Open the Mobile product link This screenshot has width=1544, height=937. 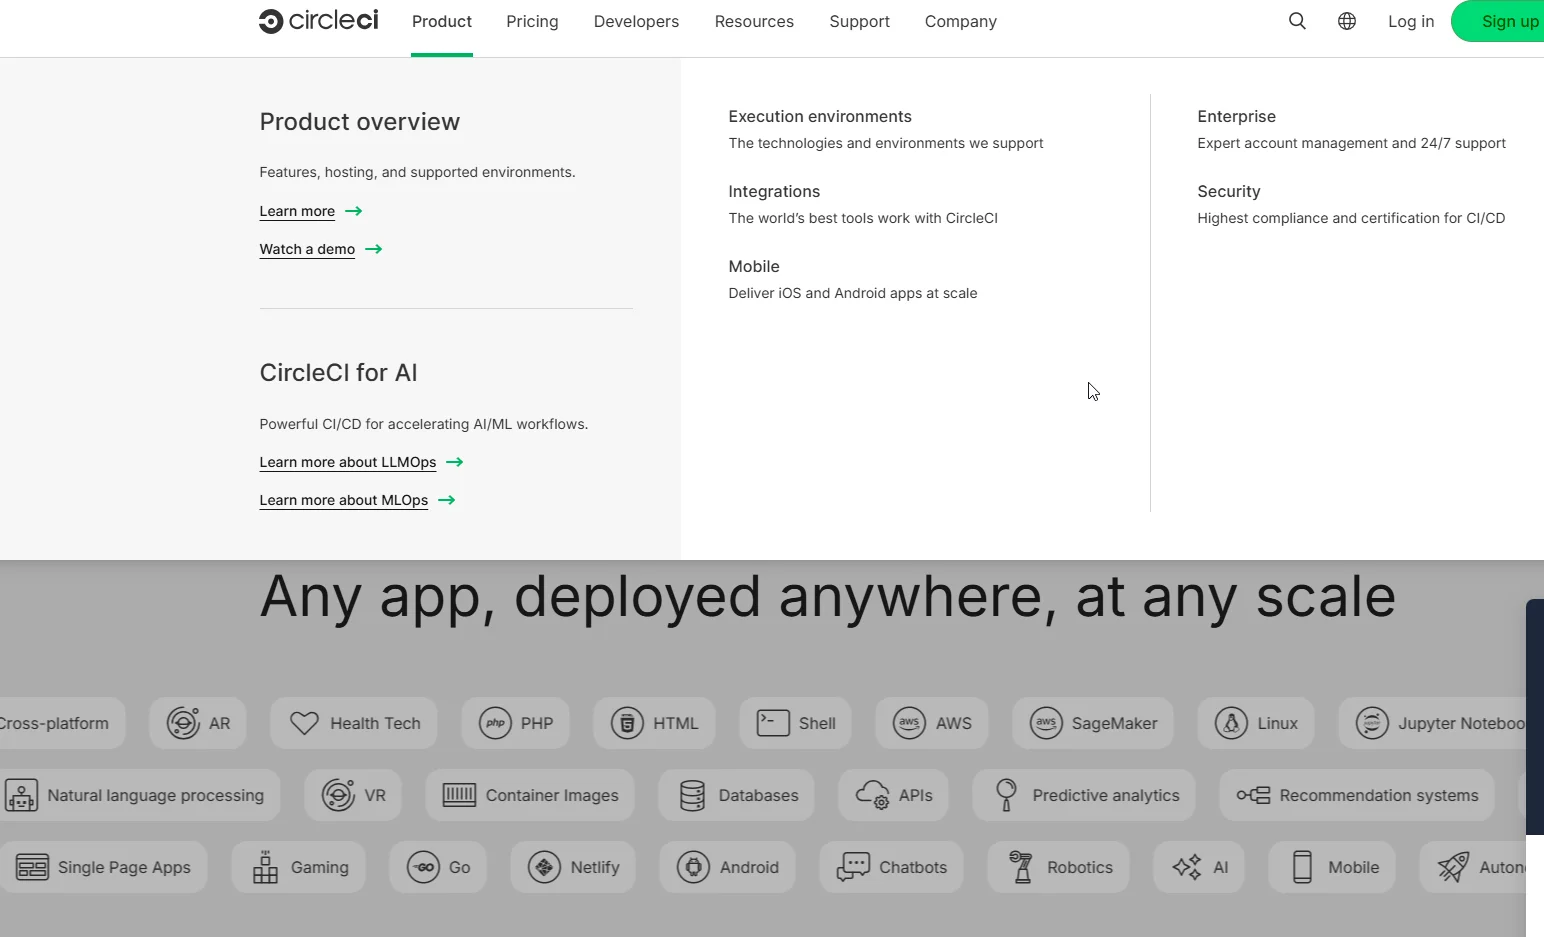754,266
